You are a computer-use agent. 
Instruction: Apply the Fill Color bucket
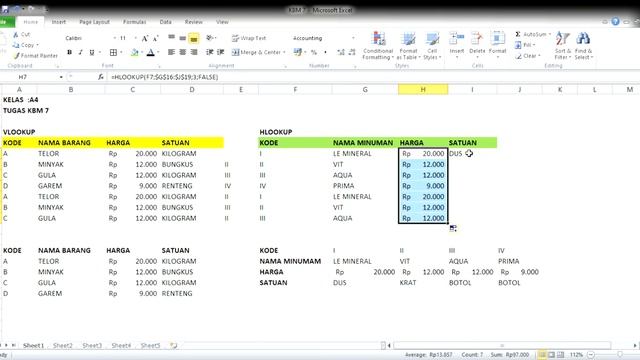pyautogui.click(x=134, y=52)
